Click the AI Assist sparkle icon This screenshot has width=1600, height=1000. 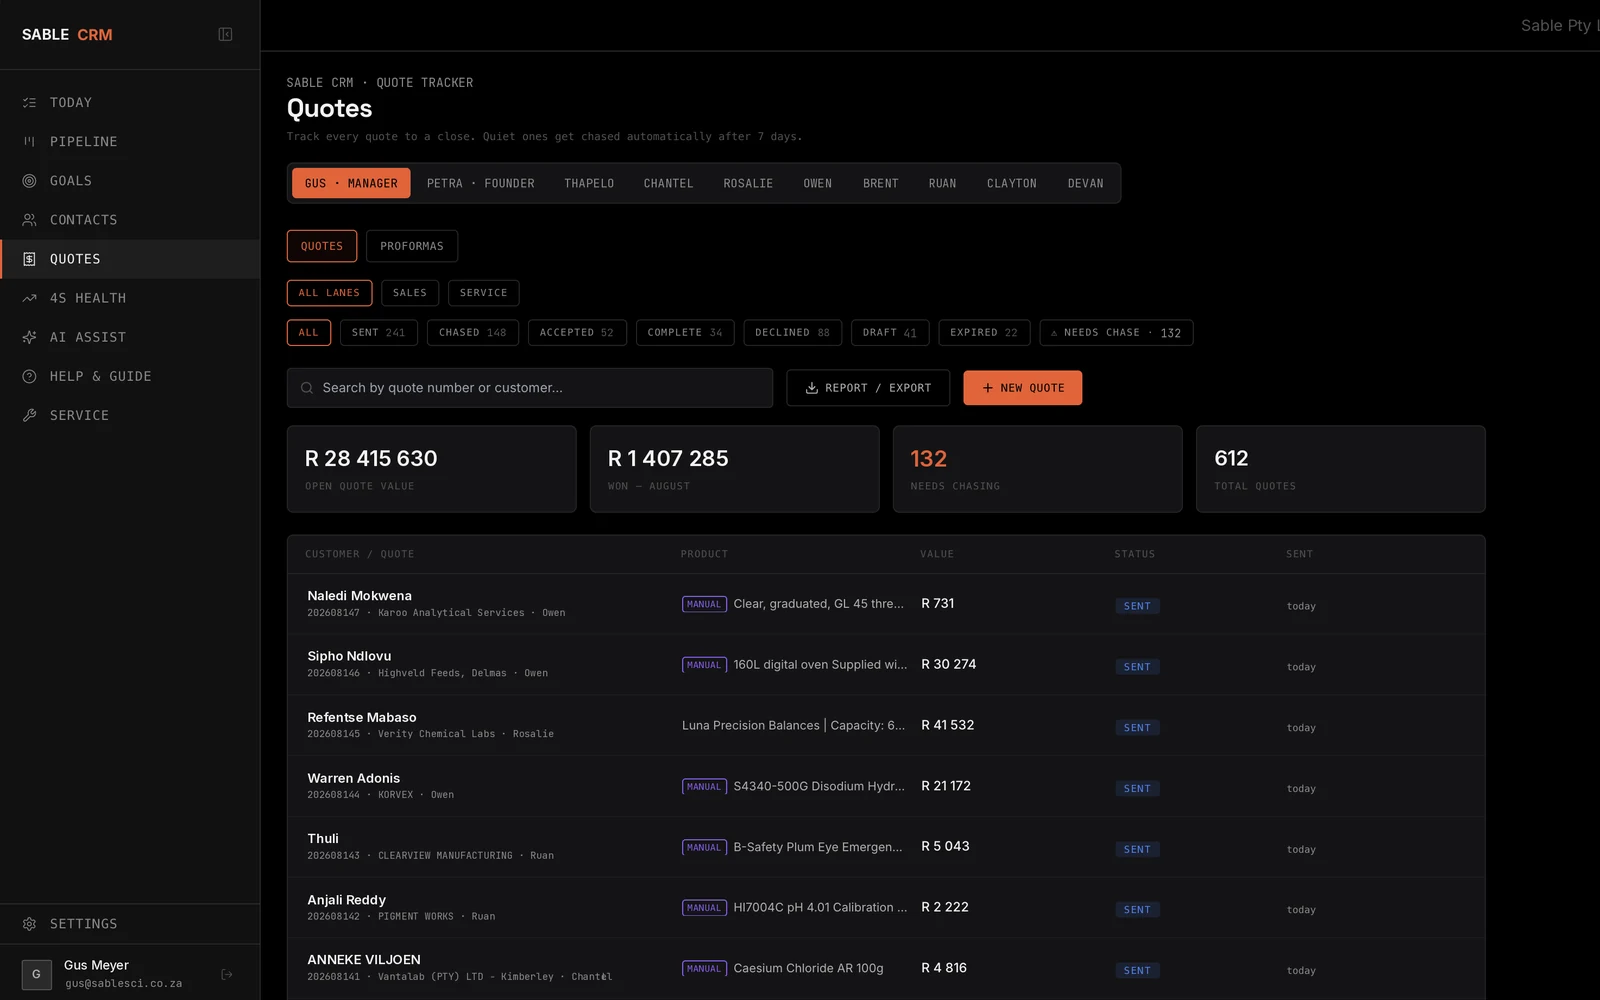29,337
